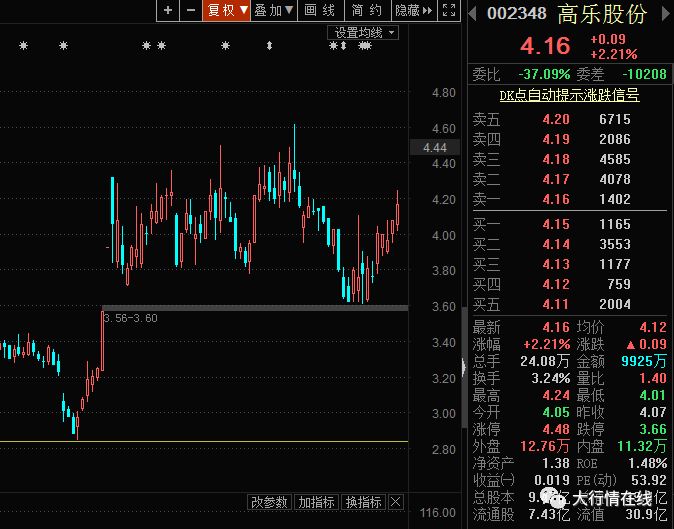
Task: Open the 叠加 overlay dropdown
Action: click(274, 10)
